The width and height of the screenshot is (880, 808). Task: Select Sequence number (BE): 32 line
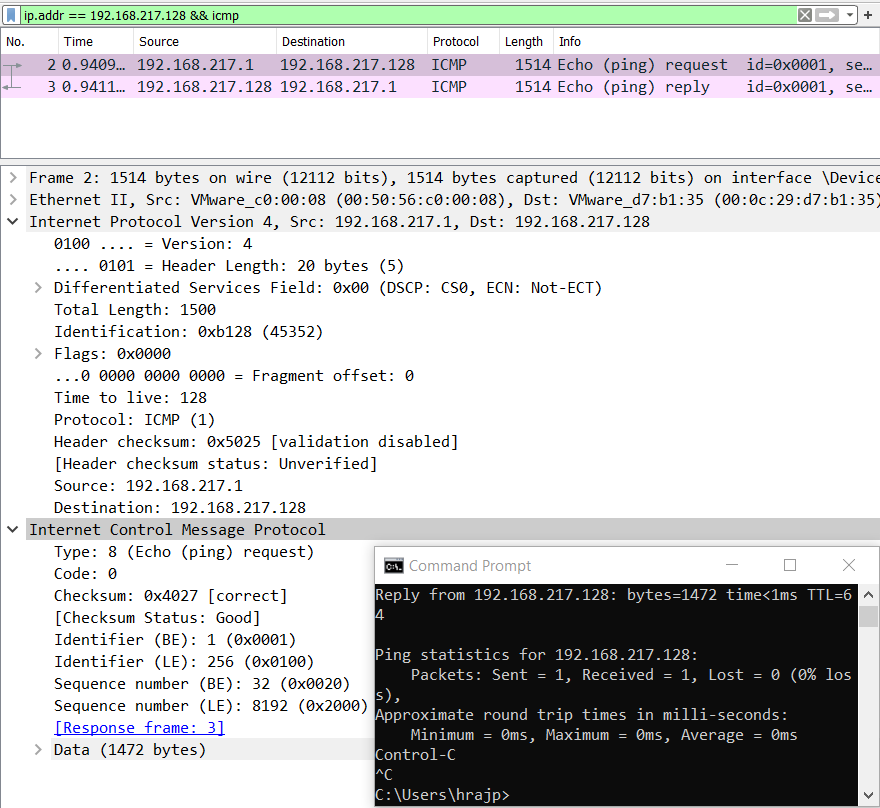[201, 684]
